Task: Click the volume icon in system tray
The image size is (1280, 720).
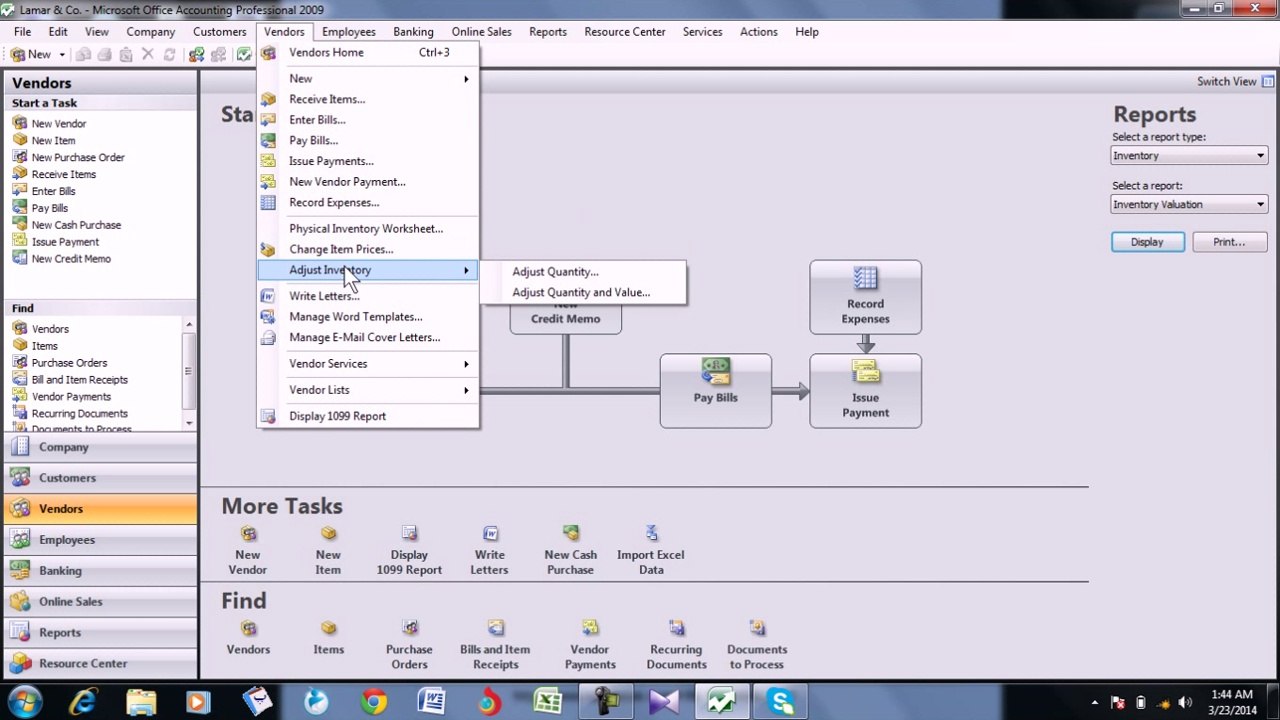Action: click(x=1185, y=703)
